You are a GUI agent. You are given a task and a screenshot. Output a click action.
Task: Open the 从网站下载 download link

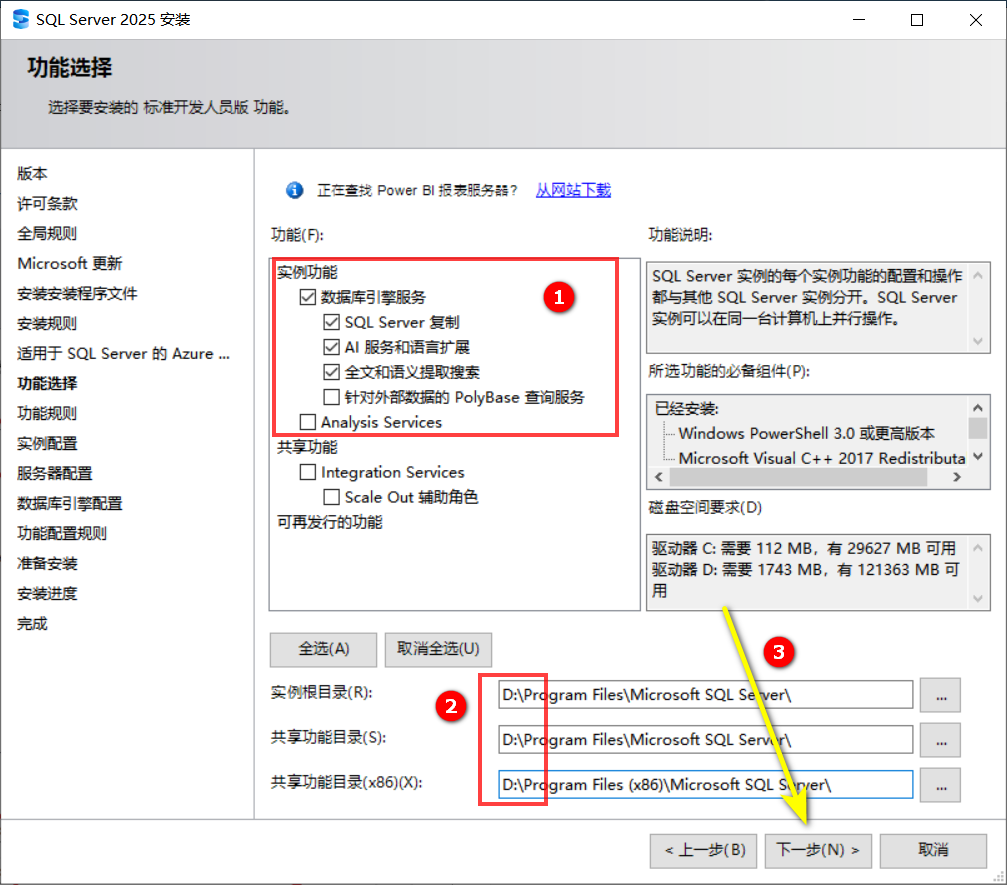[573, 190]
